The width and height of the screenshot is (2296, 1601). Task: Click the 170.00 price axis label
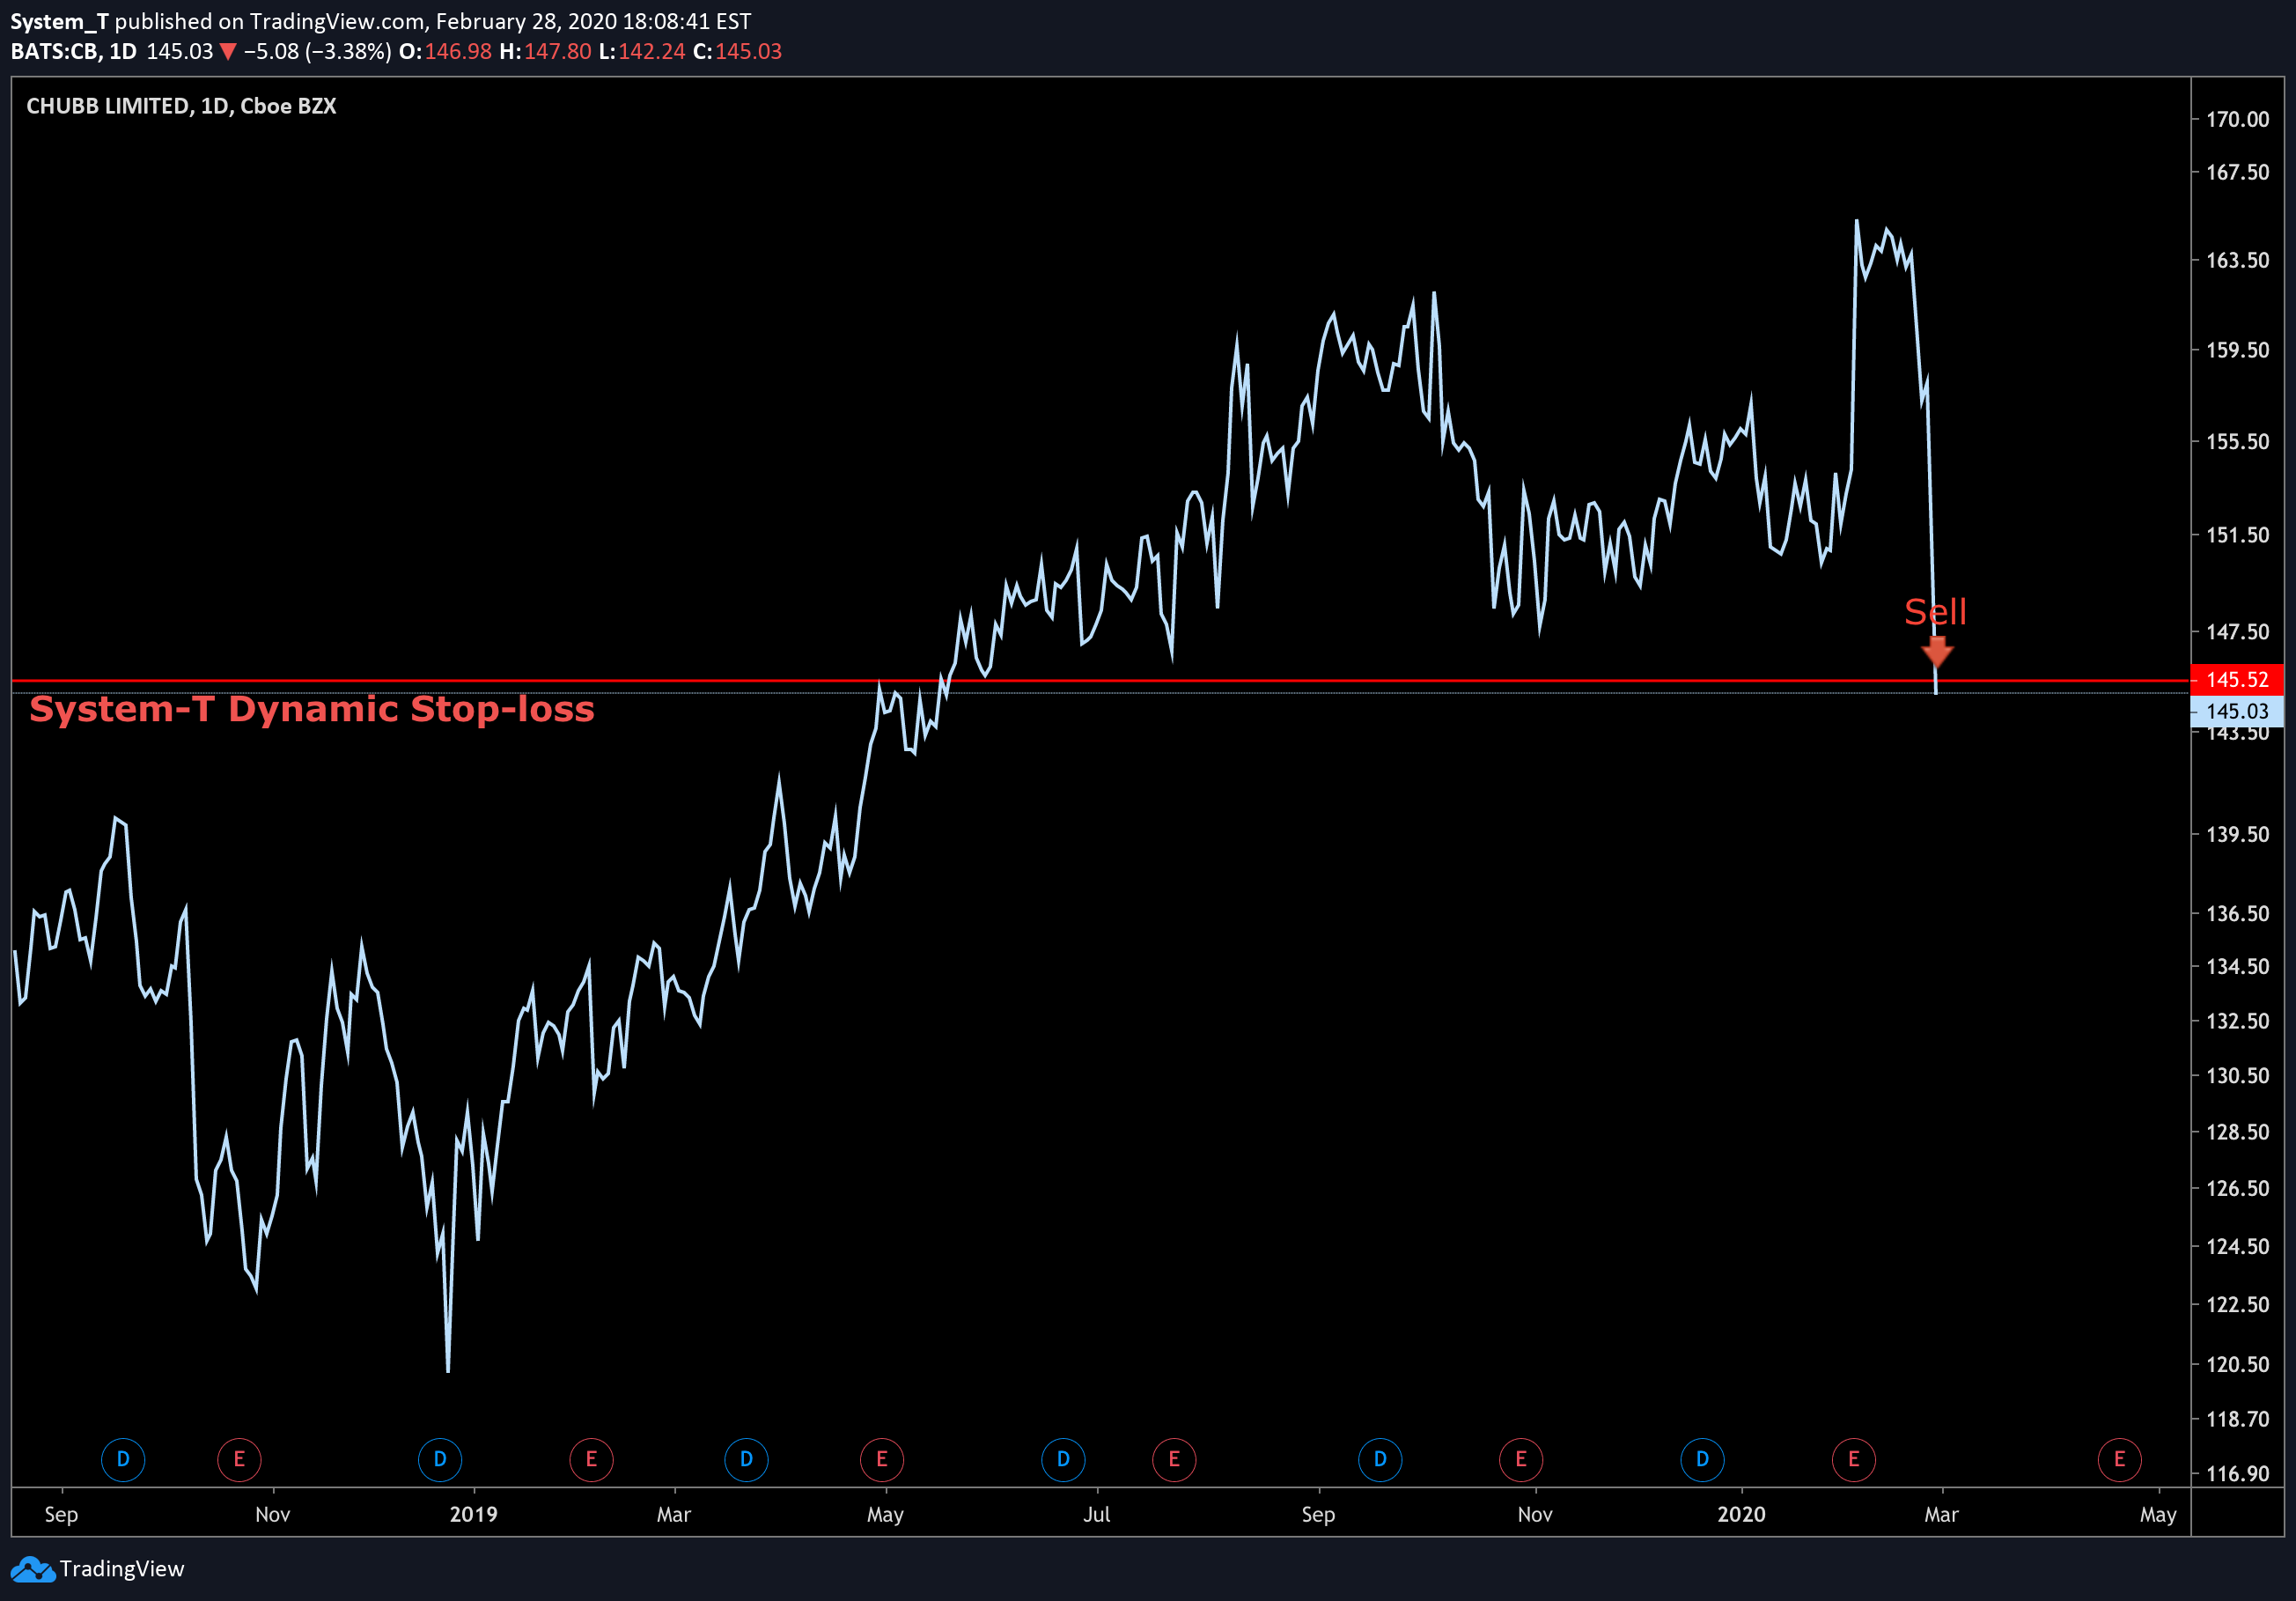point(2238,119)
